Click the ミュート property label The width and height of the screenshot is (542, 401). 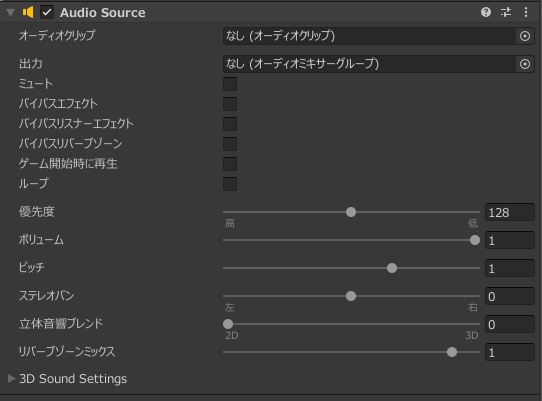click(x=36, y=84)
